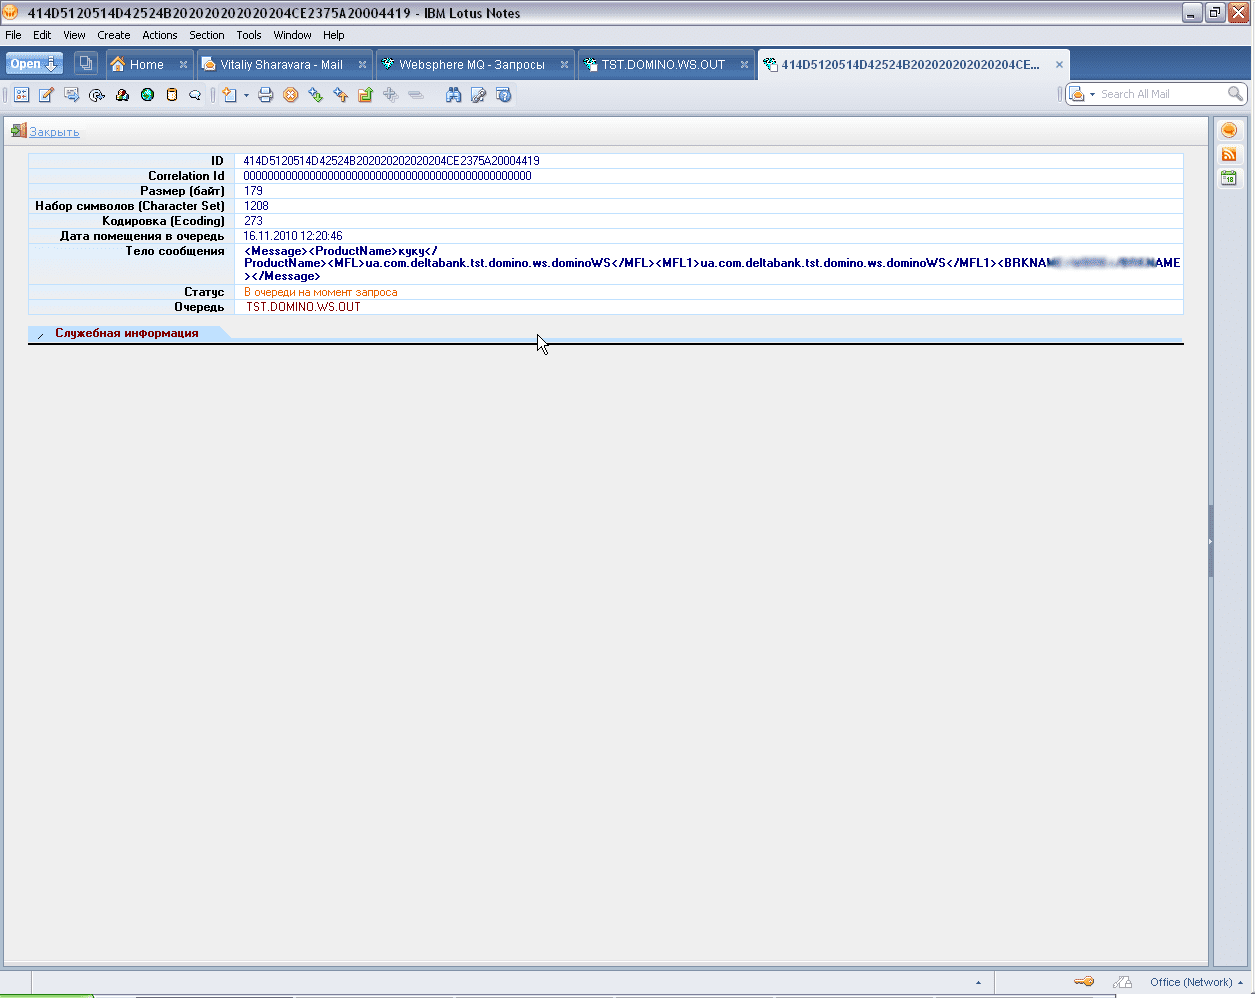Click the pencil edit document toolbar icon

click(46, 95)
